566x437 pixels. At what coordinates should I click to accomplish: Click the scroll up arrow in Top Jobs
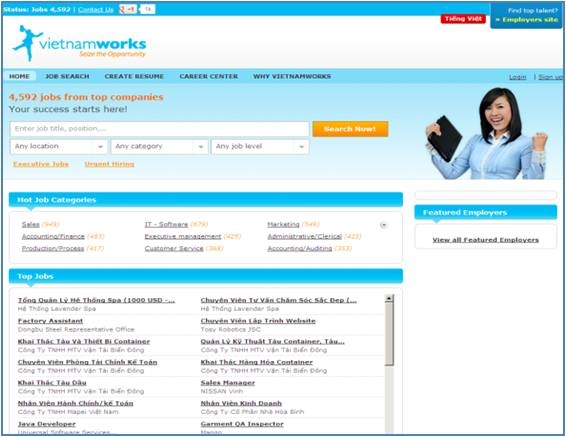pyautogui.click(x=389, y=298)
